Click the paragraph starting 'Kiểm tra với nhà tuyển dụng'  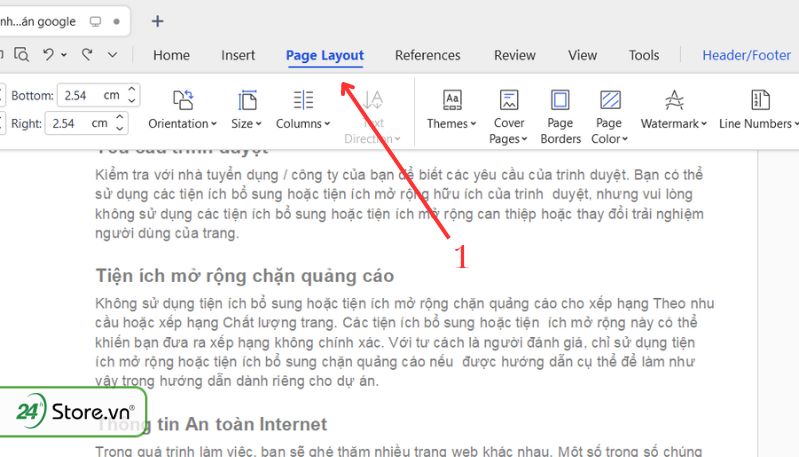pos(399,204)
